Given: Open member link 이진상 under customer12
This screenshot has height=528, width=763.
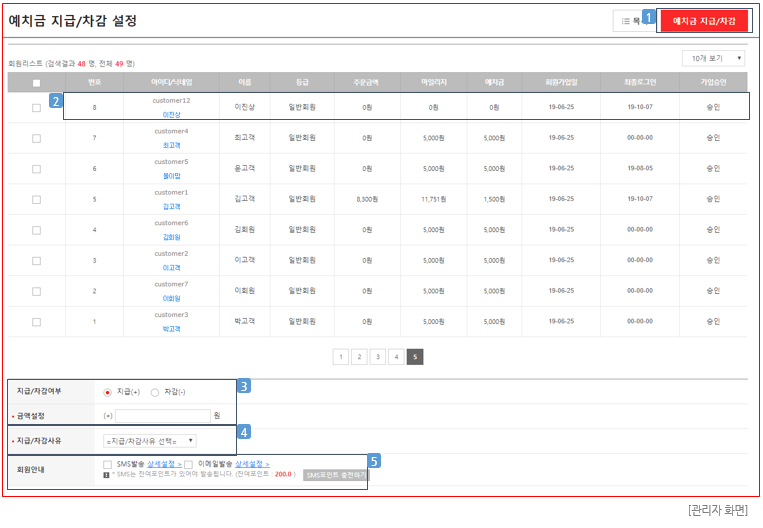Looking at the screenshot, I should coord(171,115).
